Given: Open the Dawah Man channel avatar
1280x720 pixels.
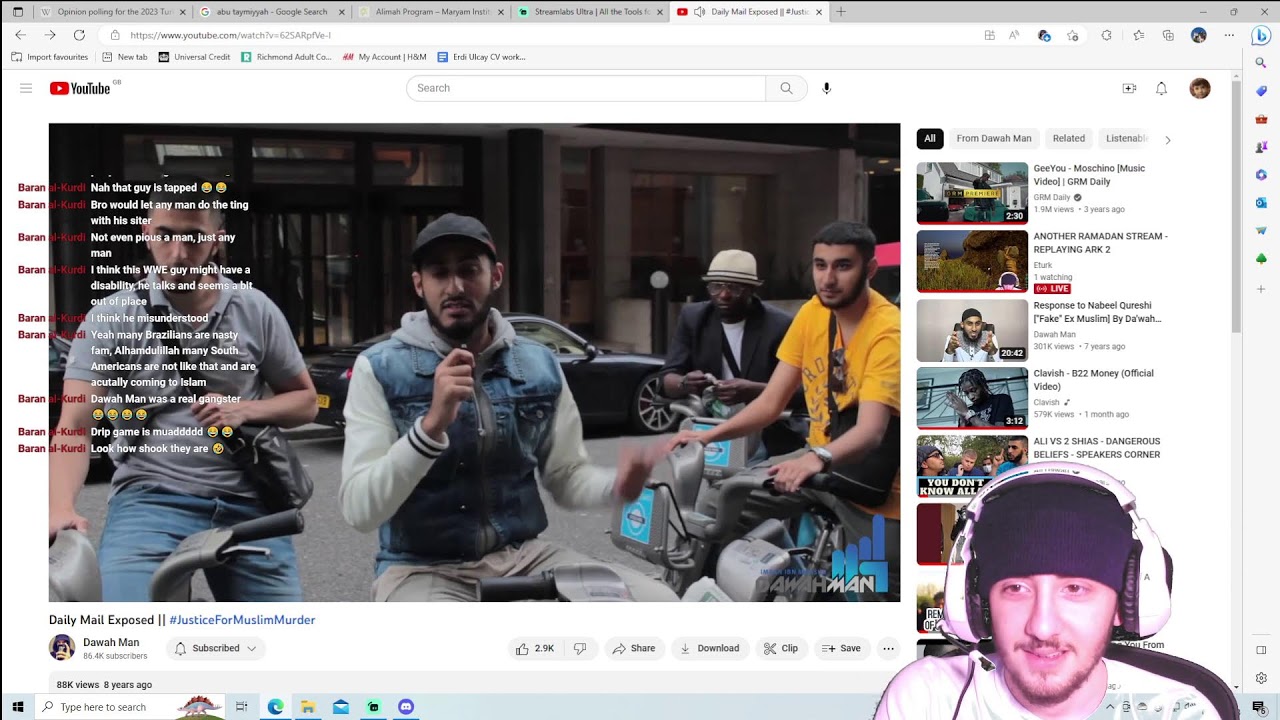Looking at the screenshot, I should point(62,648).
